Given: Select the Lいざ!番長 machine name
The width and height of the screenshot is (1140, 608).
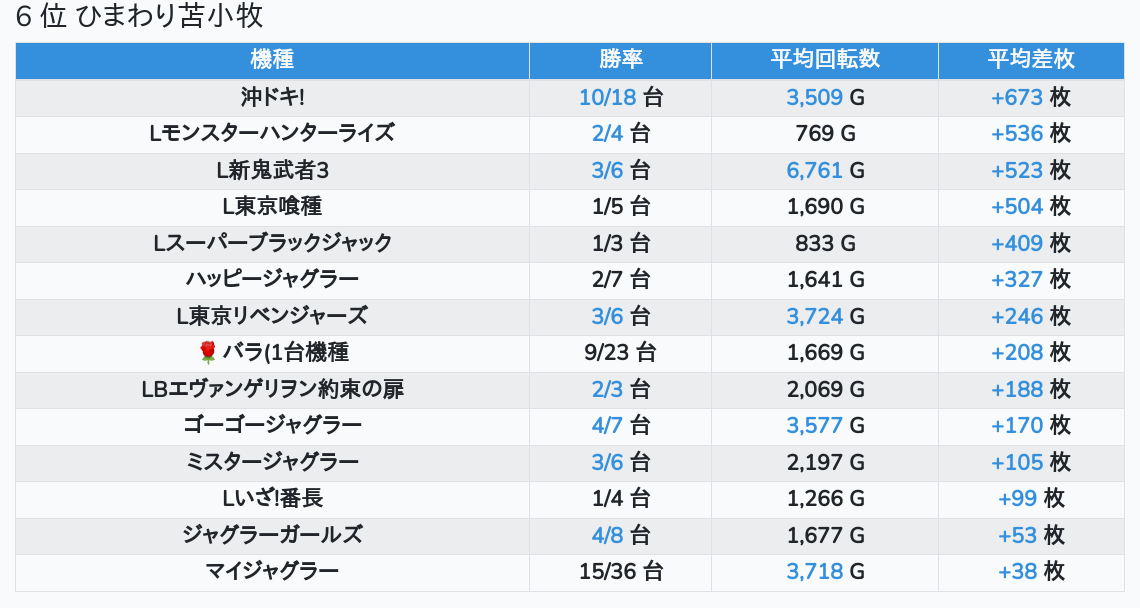Looking at the screenshot, I should (272, 498).
